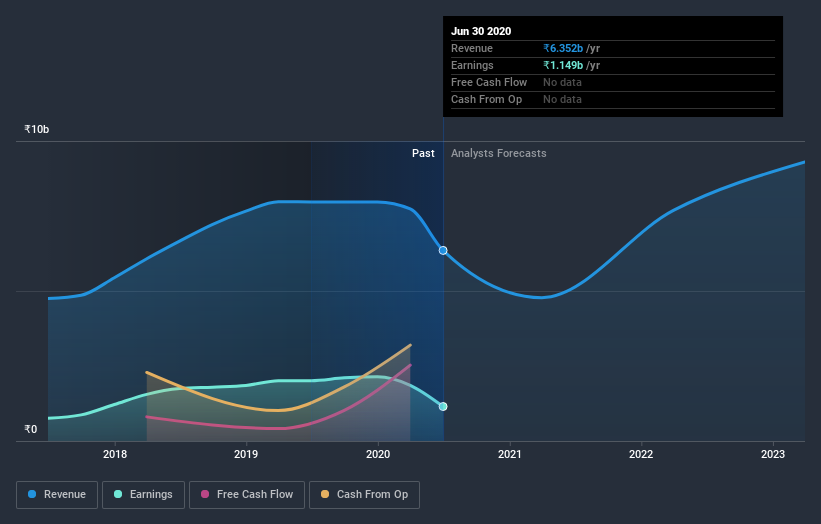The width and height of the screenshot is (821, 524).
Task: Click the ₹6.352b revenue value in tooltip
Action: [x=563, y=48]
